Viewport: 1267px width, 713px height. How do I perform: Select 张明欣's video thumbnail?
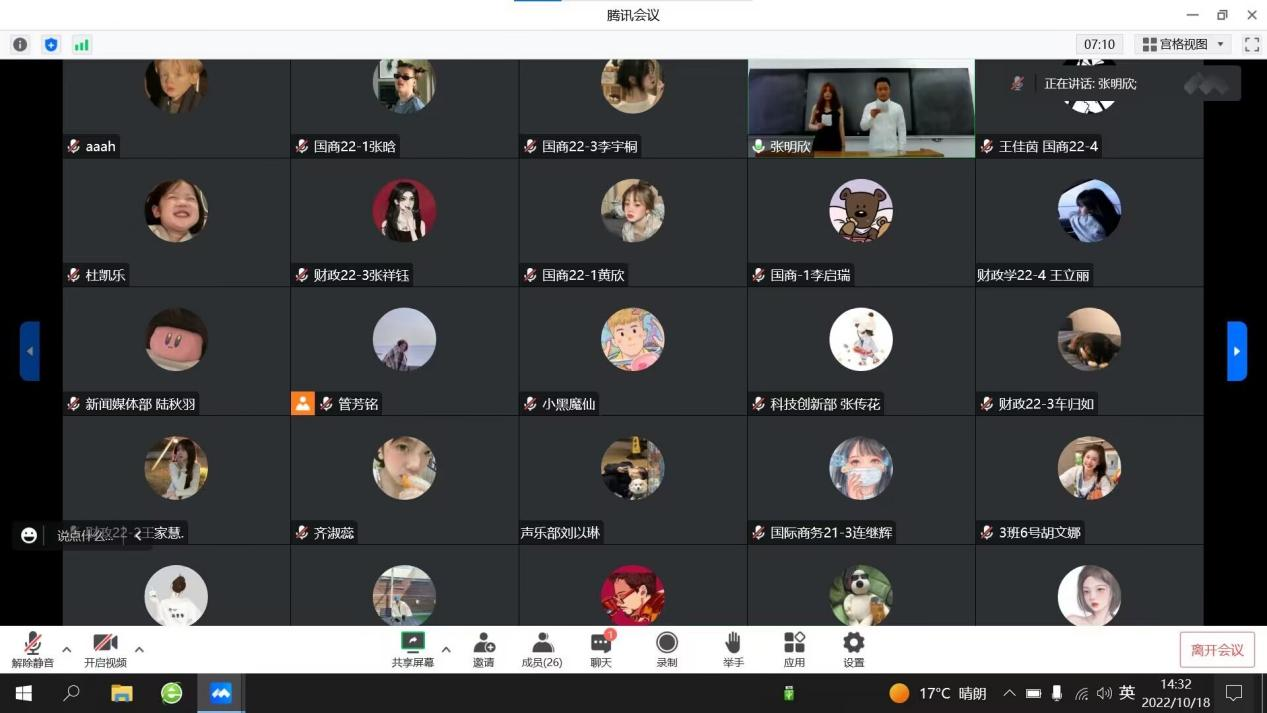[x=860, y=108]
